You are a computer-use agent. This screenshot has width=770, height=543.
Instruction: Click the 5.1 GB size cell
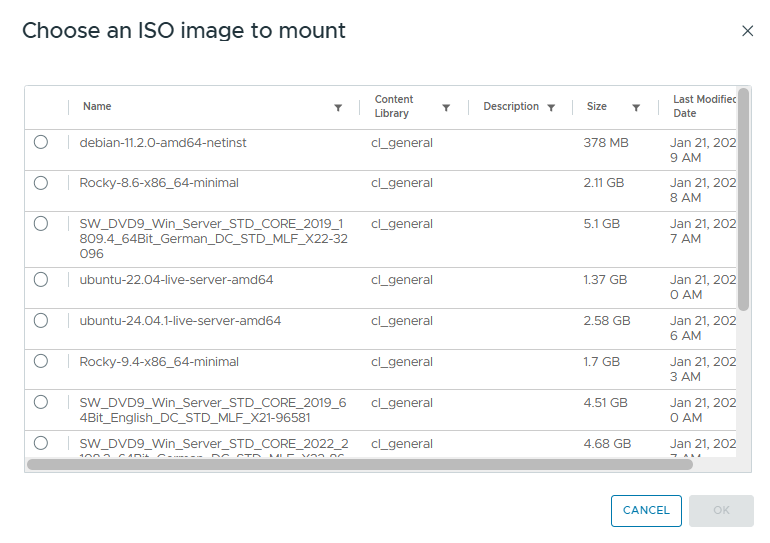(x=602, y=224)
